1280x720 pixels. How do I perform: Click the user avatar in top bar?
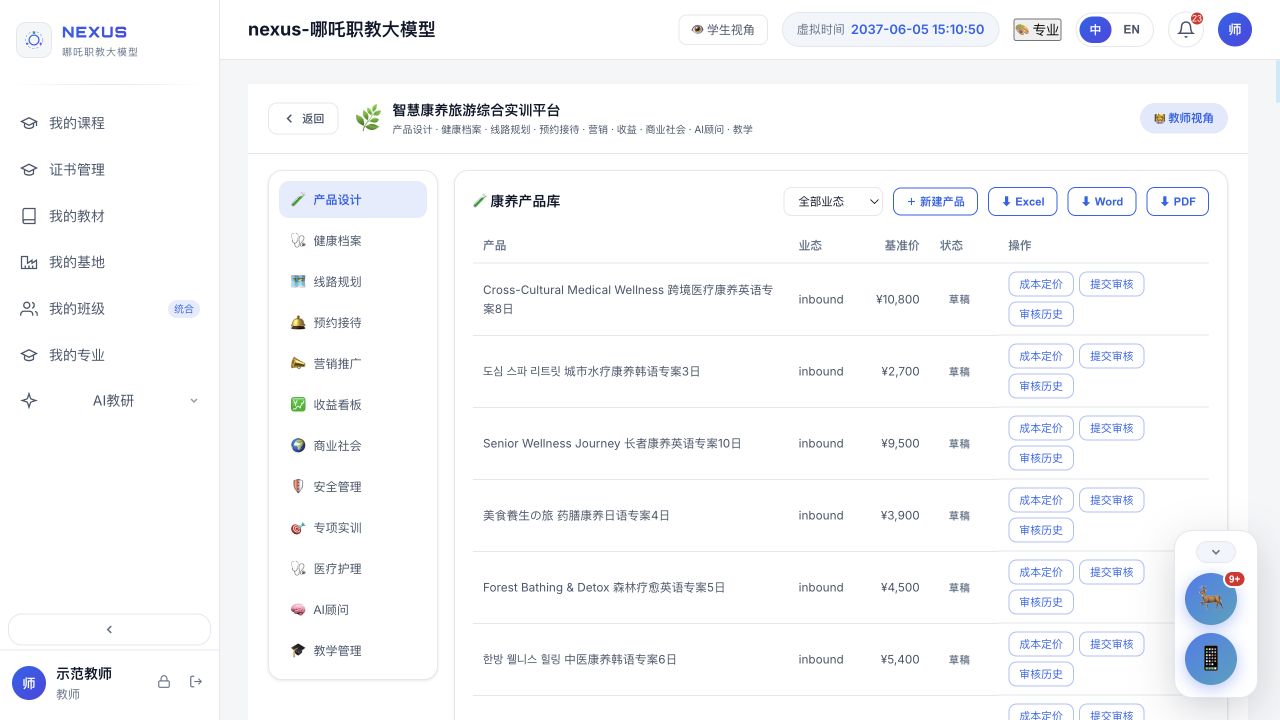pyautogui.click(x=1235, y=30)
